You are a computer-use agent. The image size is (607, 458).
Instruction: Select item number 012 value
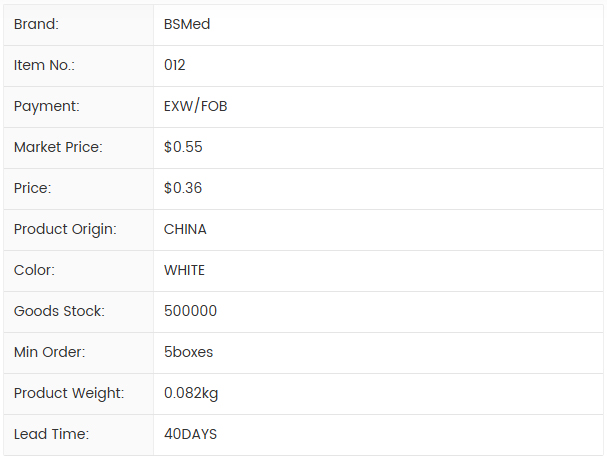(175, 65)
